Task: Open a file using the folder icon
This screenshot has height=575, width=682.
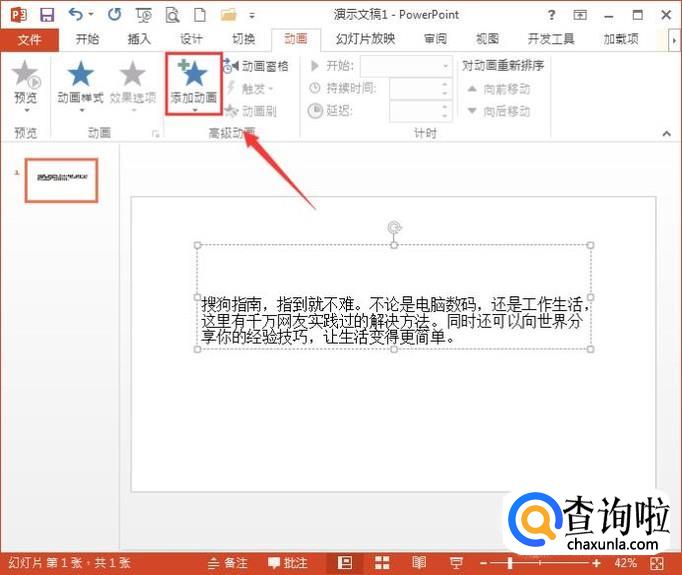Action: click(228, 15)
